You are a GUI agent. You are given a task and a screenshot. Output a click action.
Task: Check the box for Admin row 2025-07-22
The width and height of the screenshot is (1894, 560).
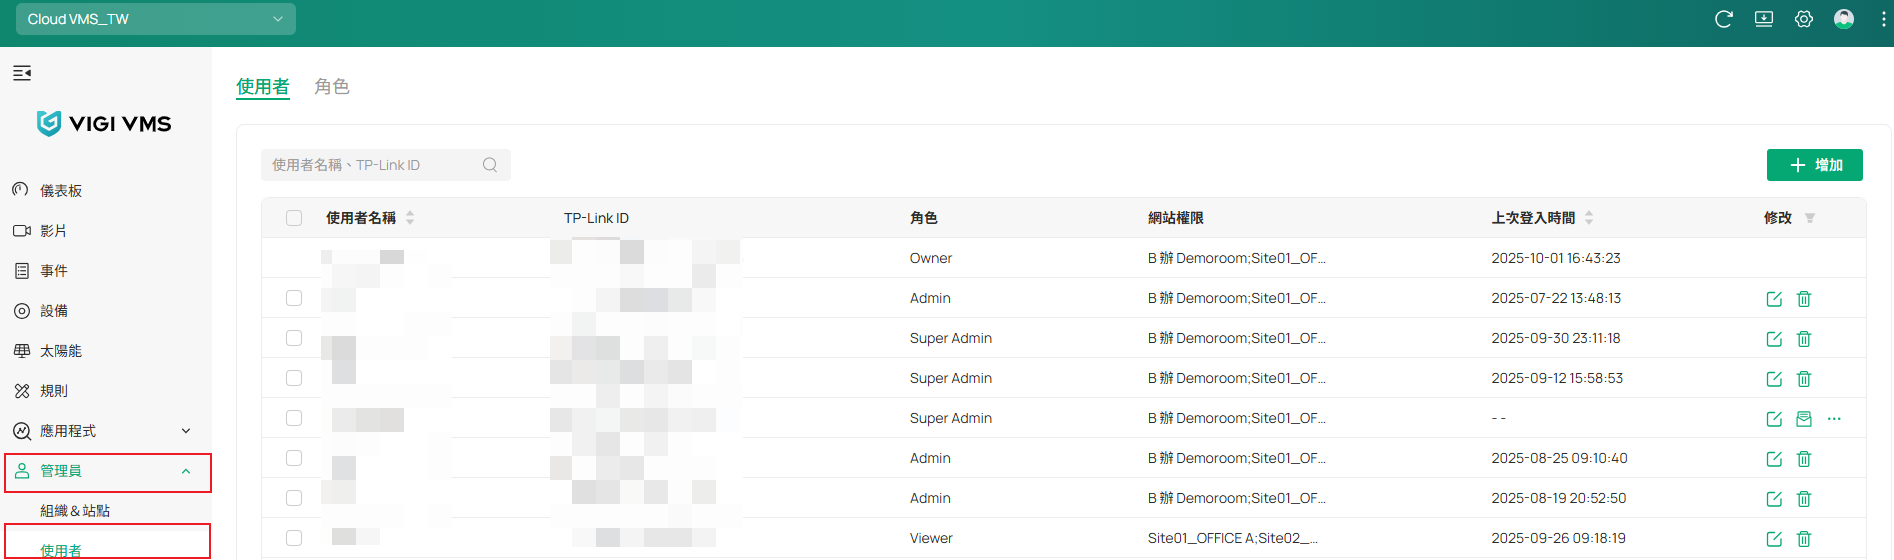tap(294, 298)
